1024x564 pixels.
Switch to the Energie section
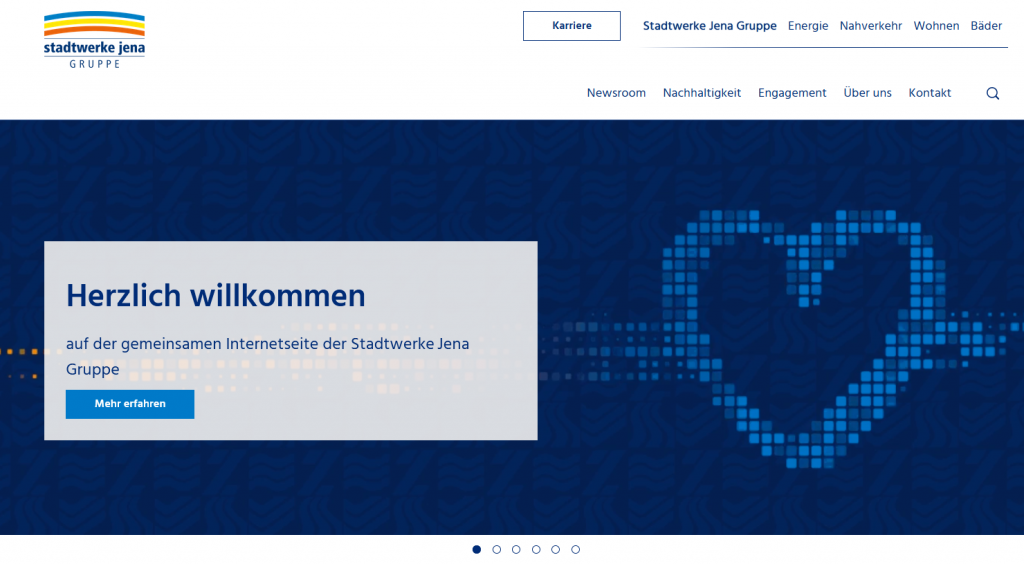click(x=808, y=26)
